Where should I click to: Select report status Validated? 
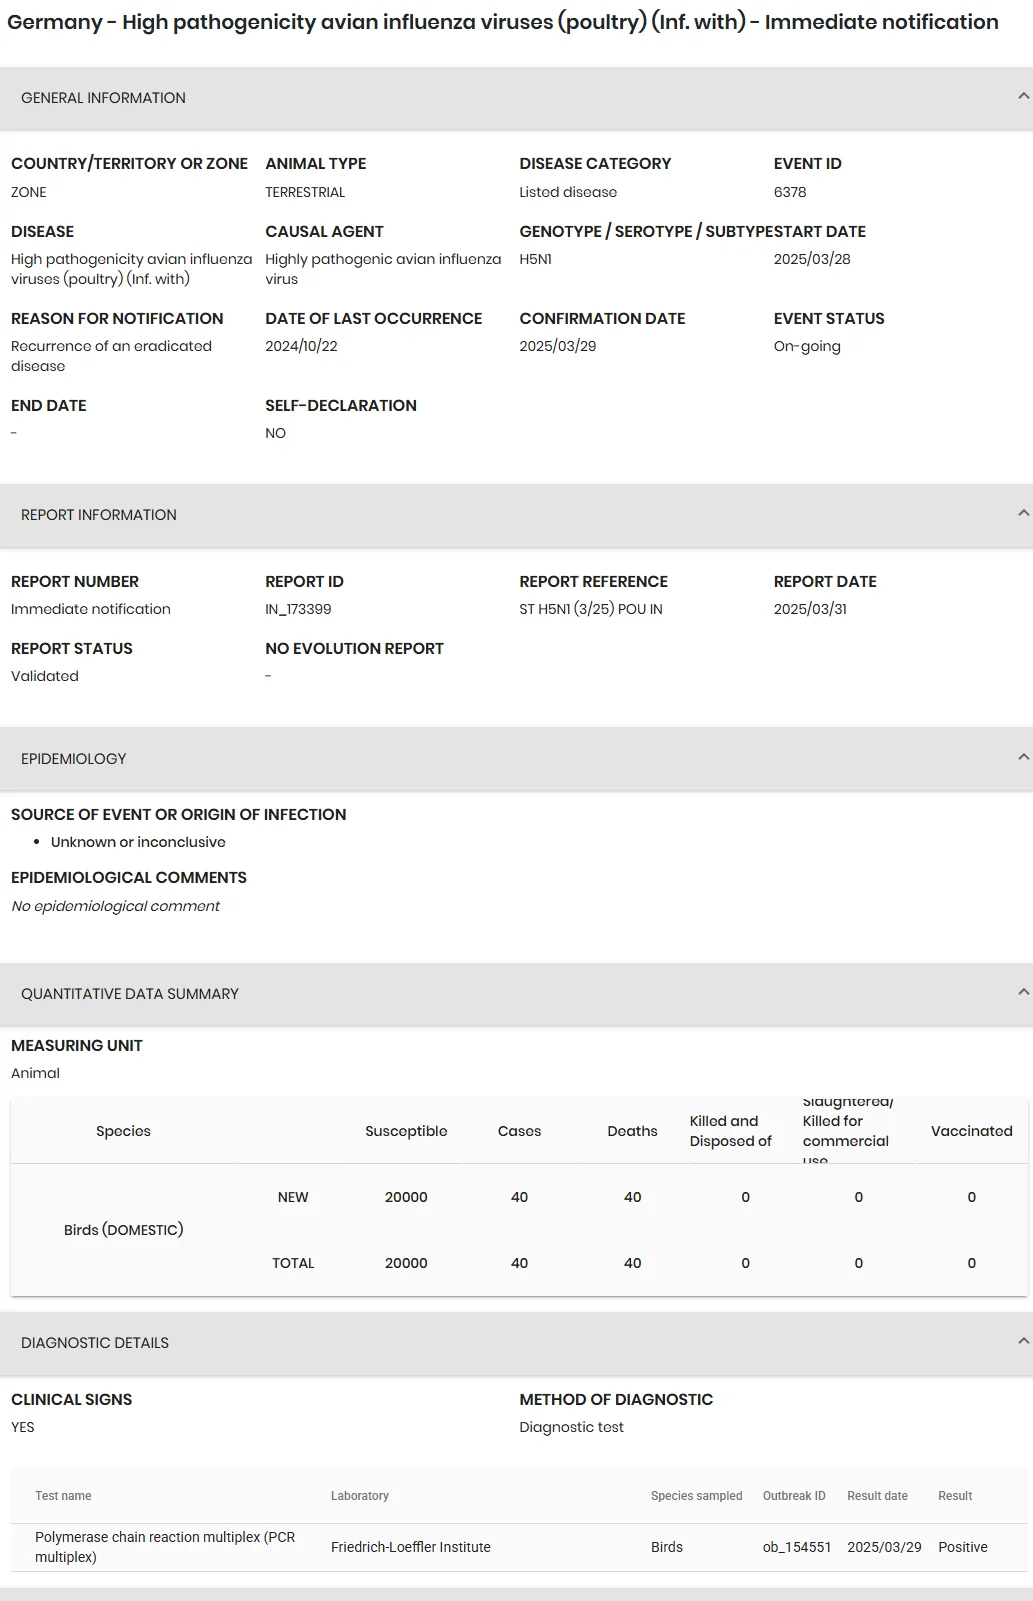pyautogui.click(x=45, y=676)
